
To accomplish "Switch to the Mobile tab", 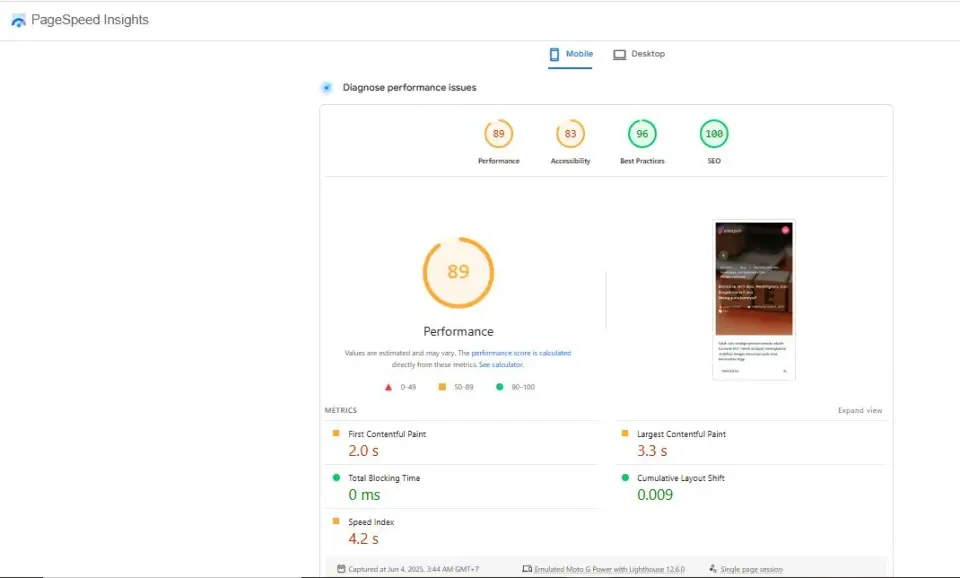I will coord(570,54).
